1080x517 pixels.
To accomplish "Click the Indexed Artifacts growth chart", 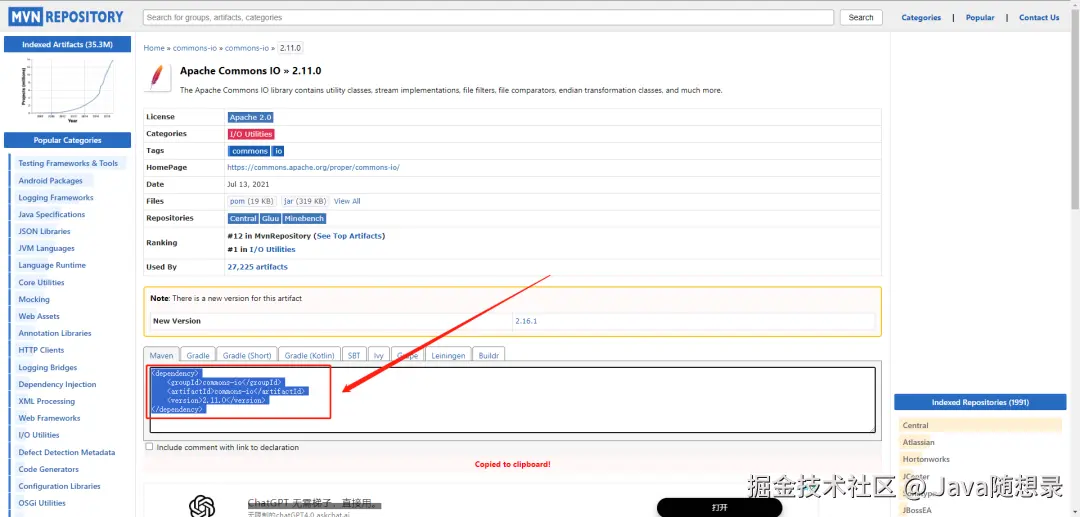I will [68, 90].
